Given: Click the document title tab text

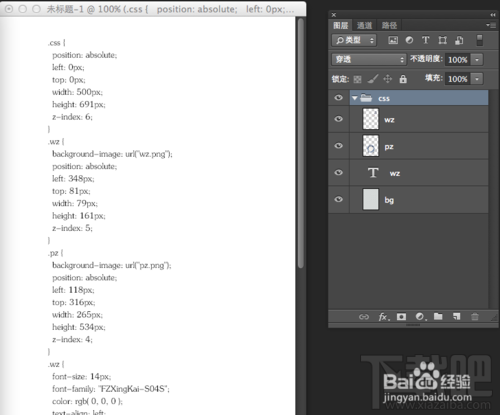Looking at the screenshot, I should click(170, 9).
